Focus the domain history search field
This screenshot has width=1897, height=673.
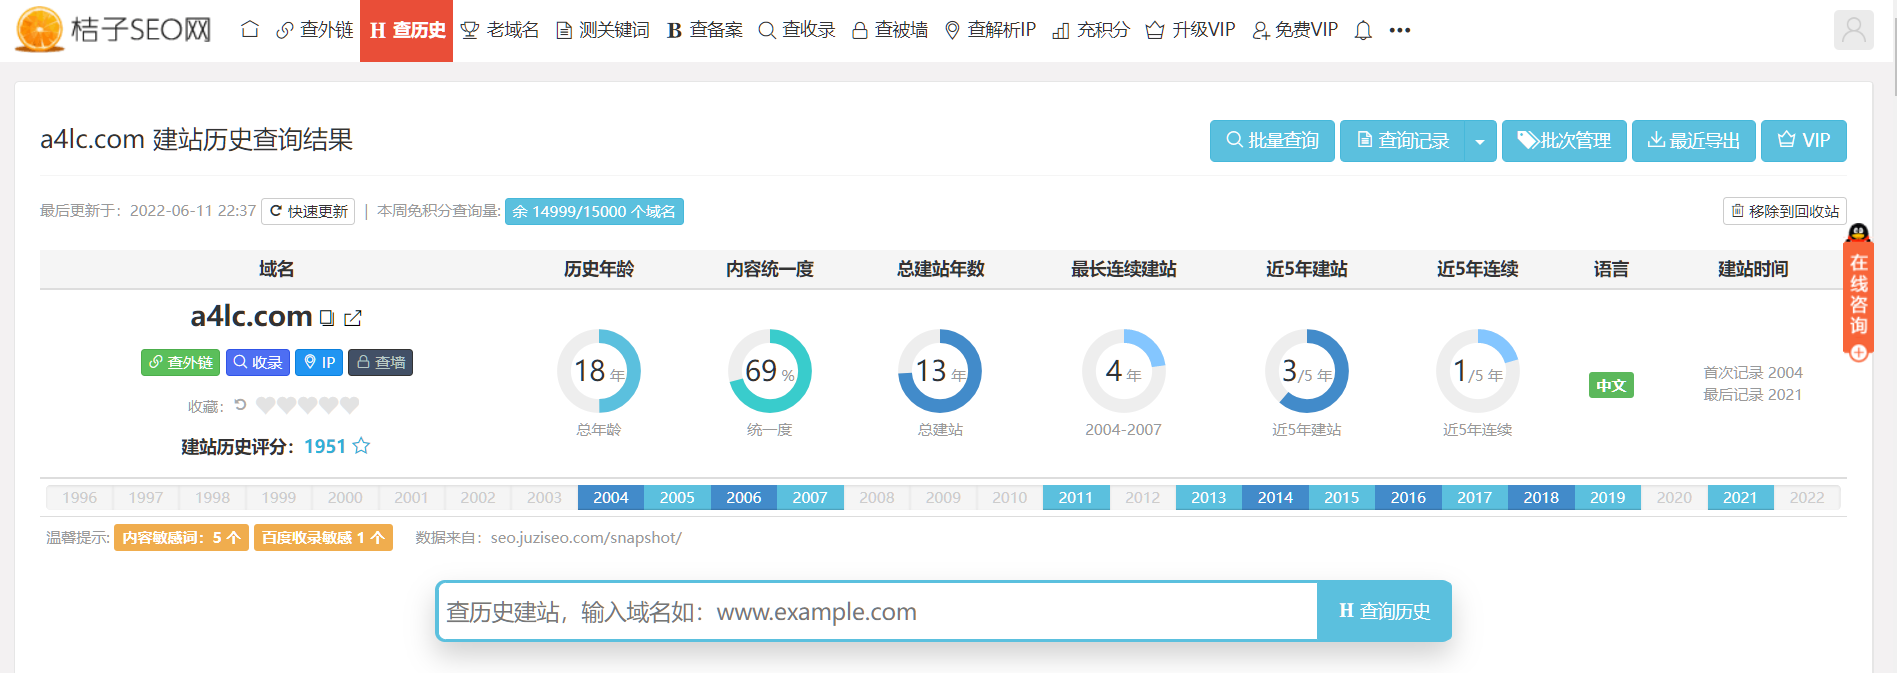point(877,611)
